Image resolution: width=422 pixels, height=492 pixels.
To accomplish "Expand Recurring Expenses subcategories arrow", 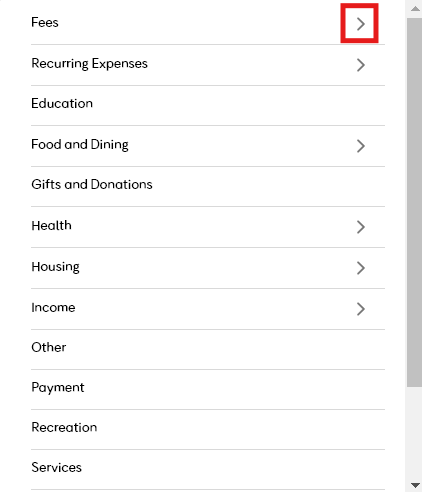I will pyautogui.click(x=360, y=65).
